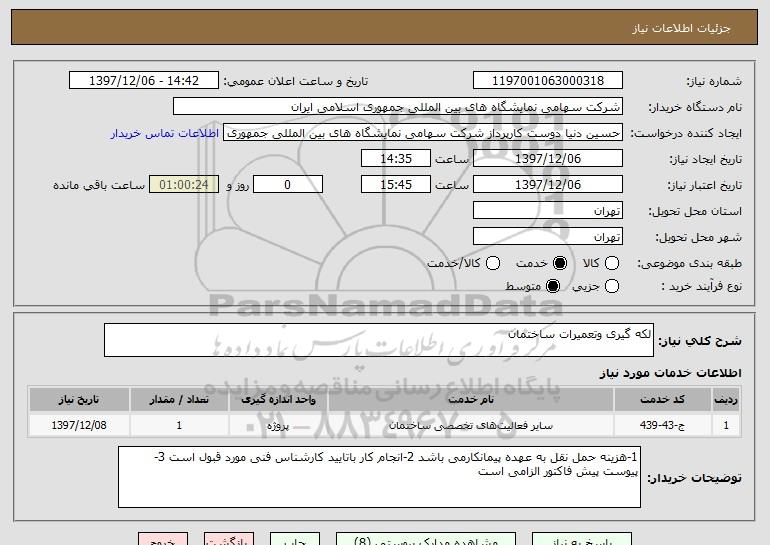
Task: Select the کالا radio button
Action: pyautogui.click(x=611, y=264)
